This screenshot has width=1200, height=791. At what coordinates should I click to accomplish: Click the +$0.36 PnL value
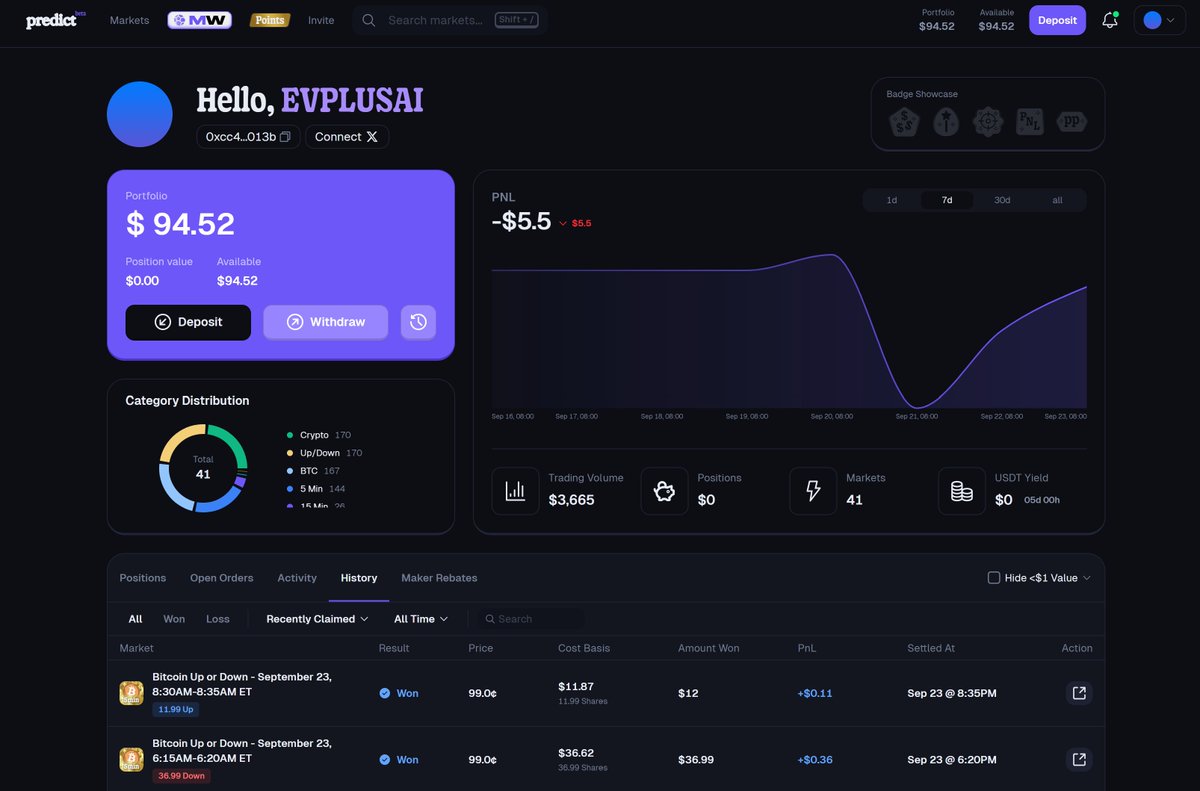815,760
